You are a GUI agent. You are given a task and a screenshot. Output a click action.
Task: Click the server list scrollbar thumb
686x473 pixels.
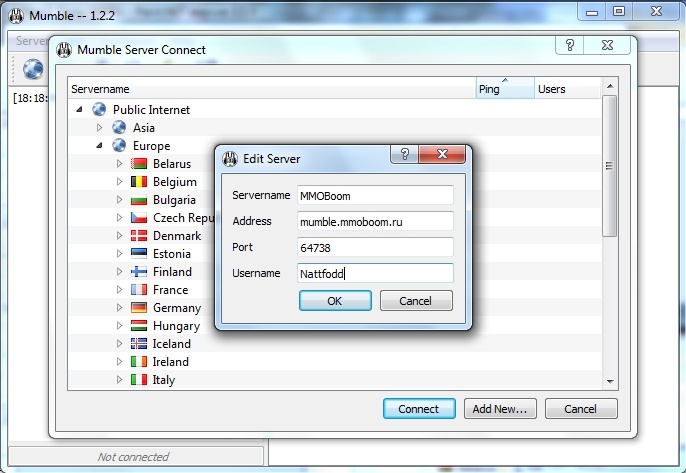609,166
